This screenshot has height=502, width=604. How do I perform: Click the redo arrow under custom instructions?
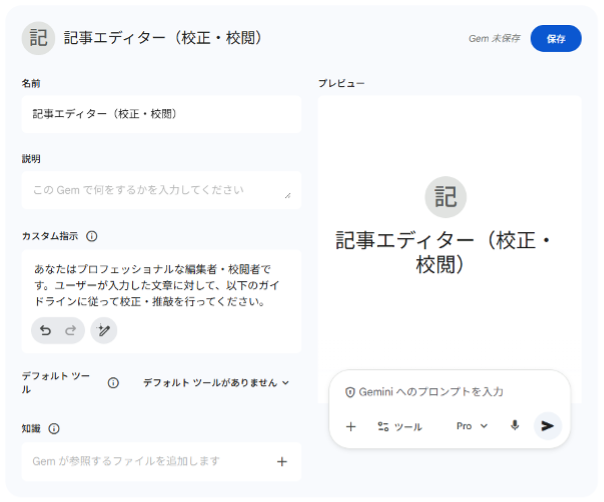click(70, 330)
